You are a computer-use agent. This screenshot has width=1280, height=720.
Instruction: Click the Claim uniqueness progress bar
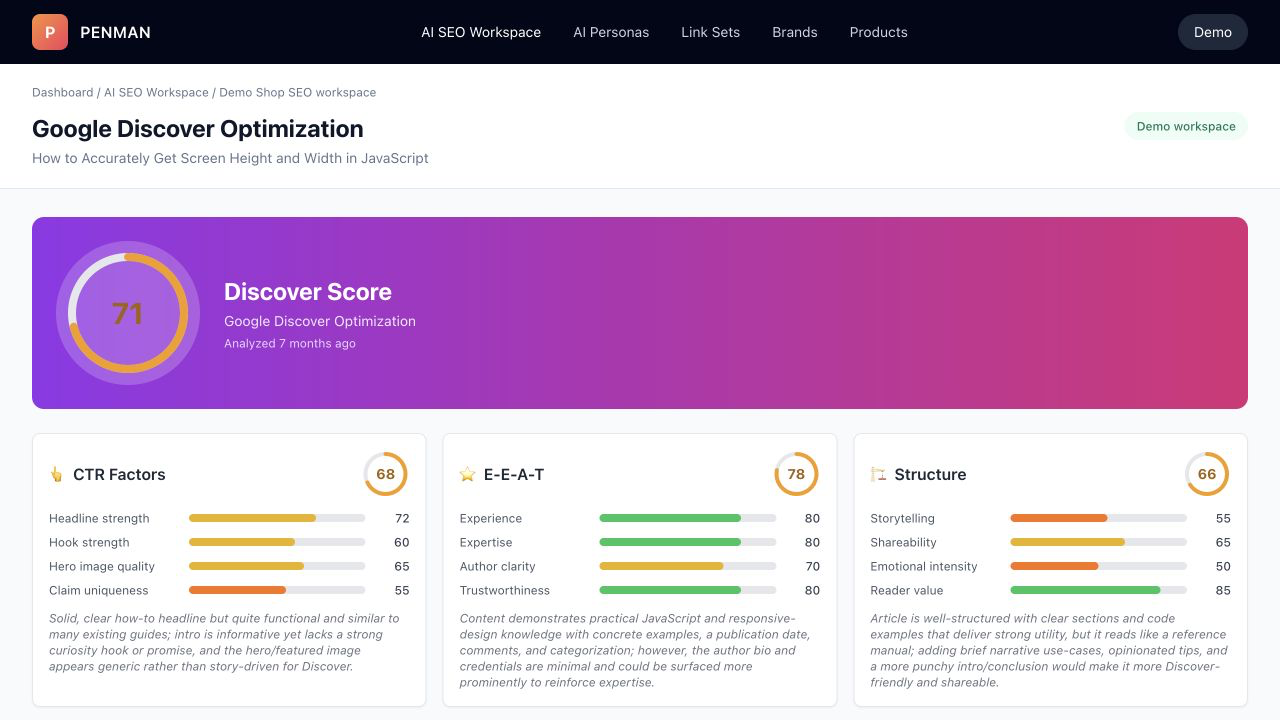point(277,590)
